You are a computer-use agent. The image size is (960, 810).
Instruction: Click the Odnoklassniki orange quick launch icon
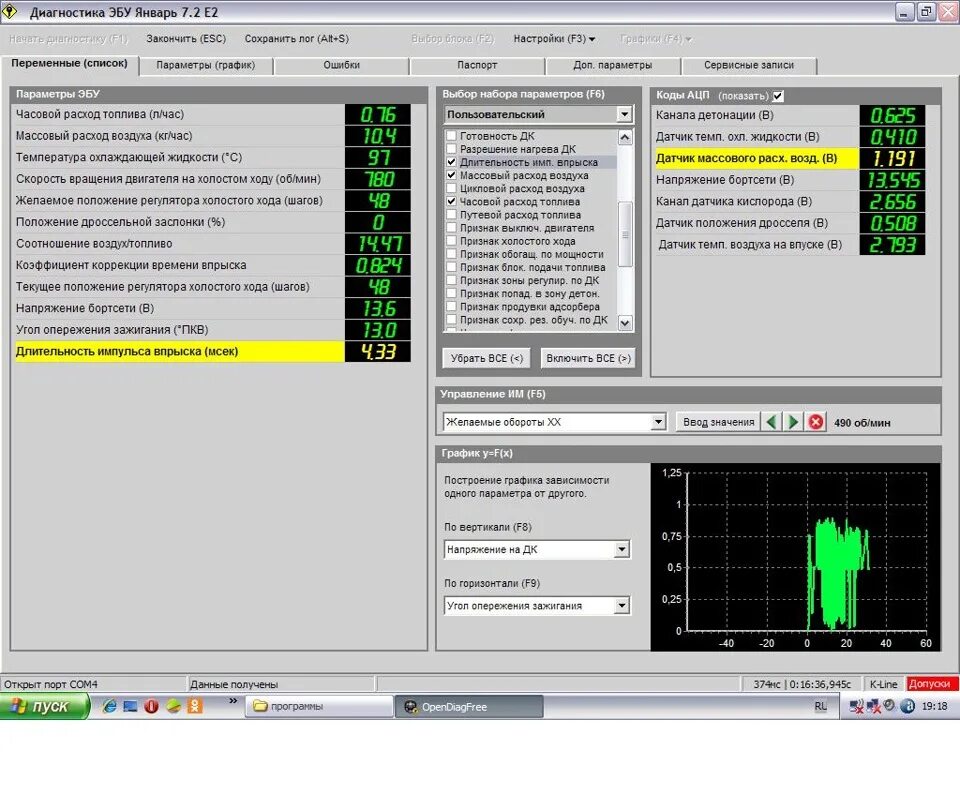195,706
